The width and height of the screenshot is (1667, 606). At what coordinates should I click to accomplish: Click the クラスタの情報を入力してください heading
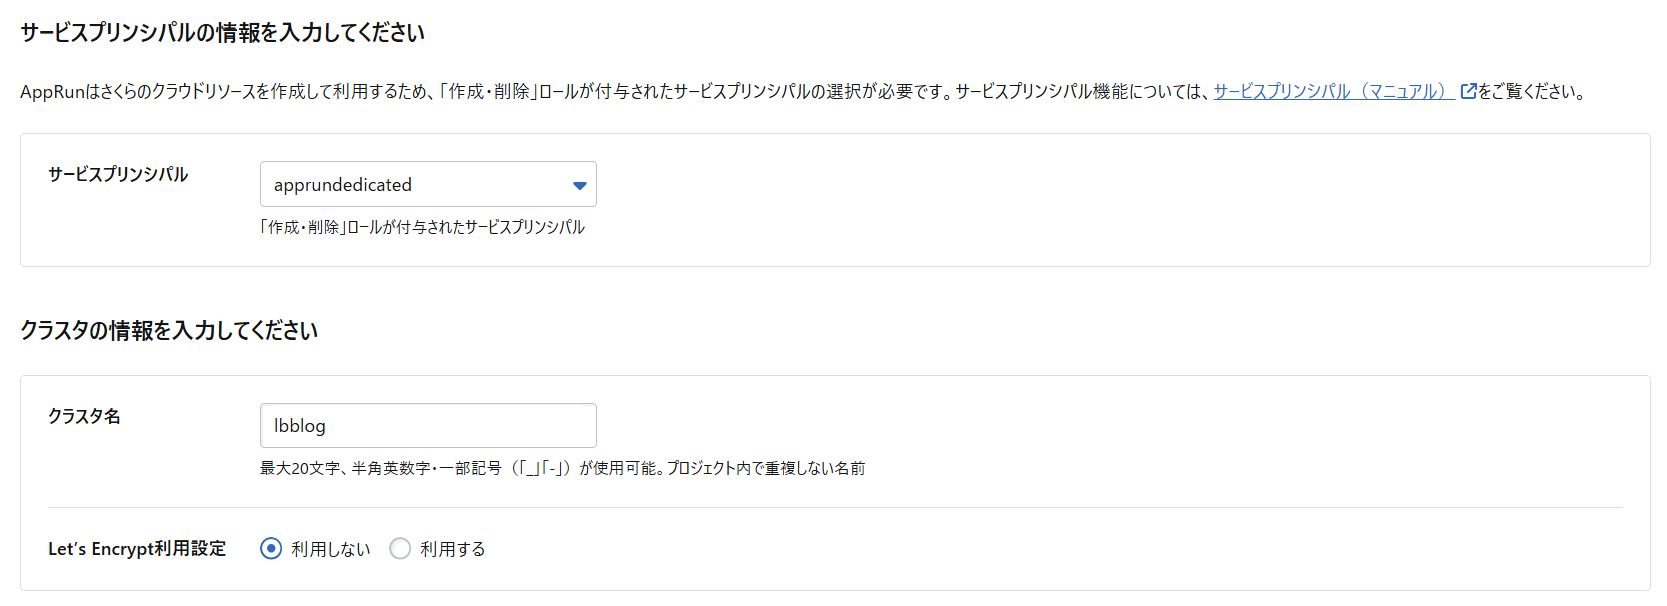(x=169, y=331)
